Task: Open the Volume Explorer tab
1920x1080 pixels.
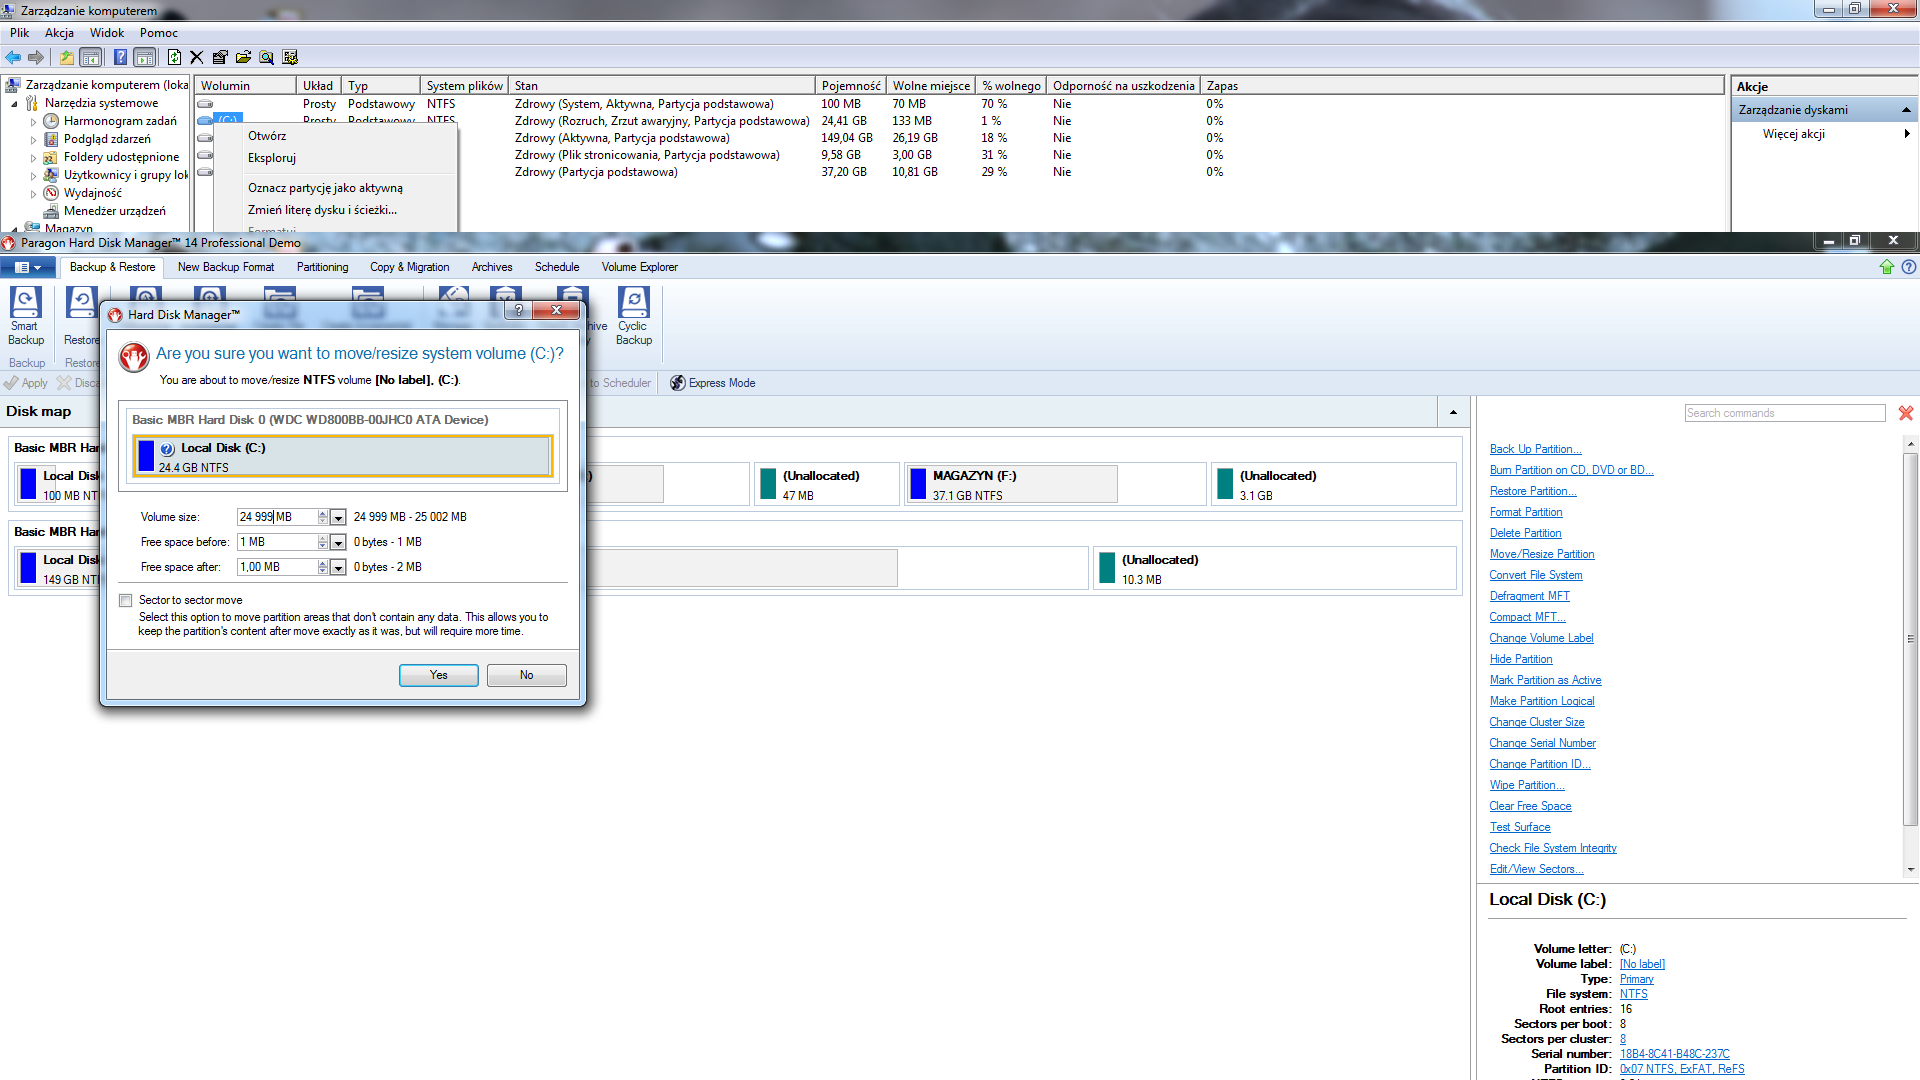Action: (x=640, y=267)
